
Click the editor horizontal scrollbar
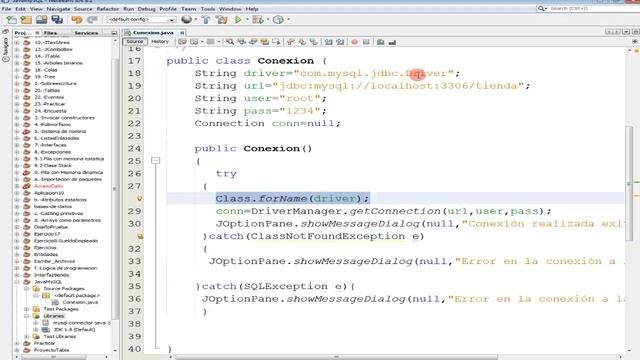pos(336,357)
